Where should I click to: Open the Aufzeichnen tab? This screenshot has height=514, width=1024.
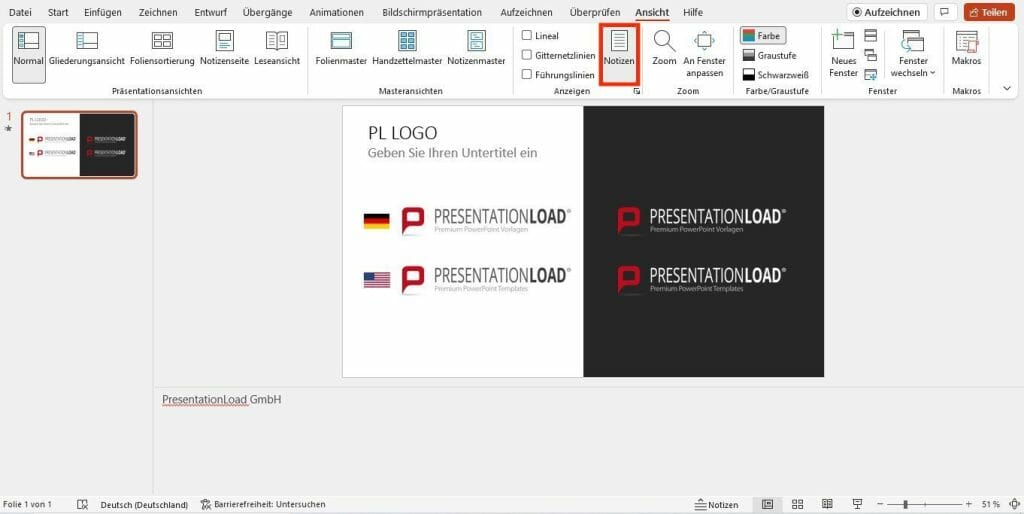[x=526, y=12]
